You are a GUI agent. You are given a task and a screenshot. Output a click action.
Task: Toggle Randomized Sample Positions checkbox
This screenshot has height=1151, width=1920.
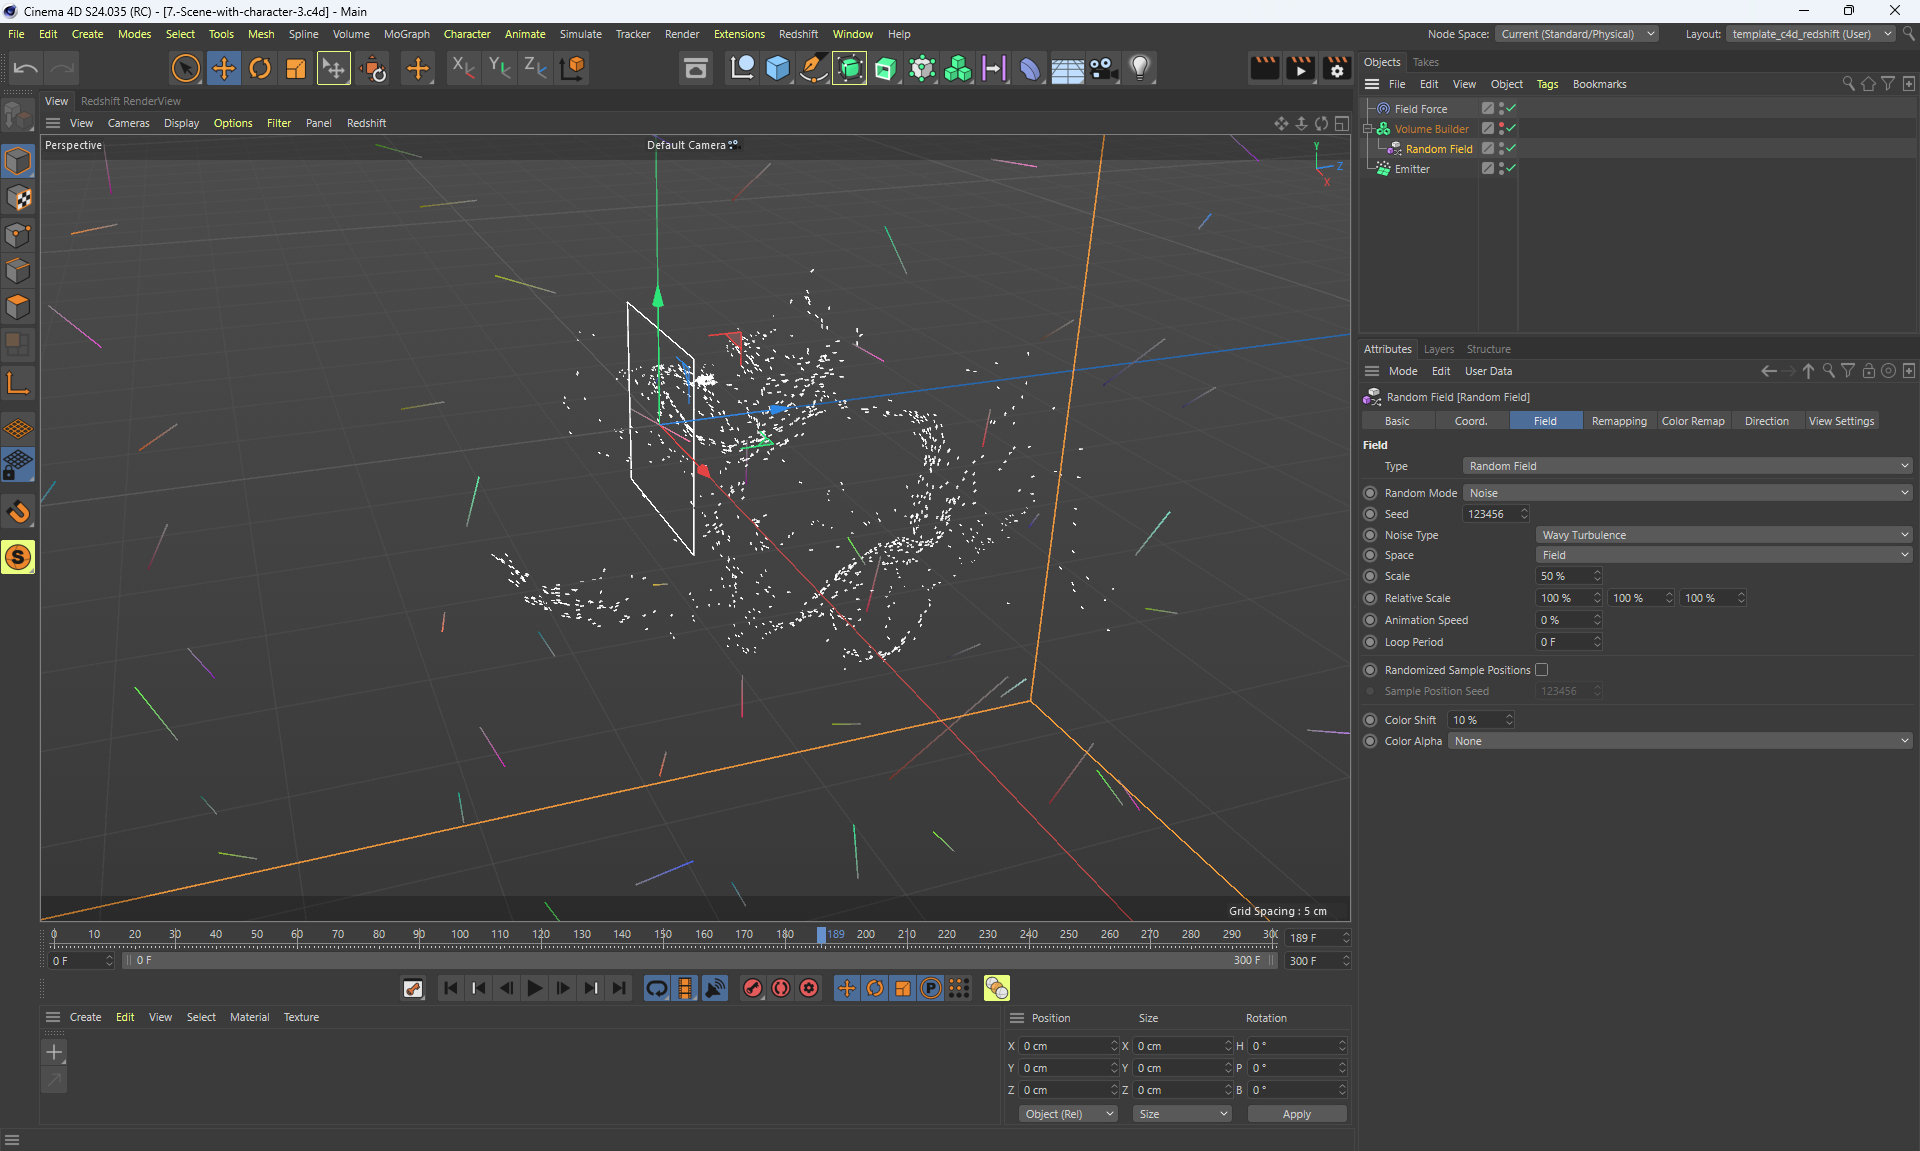pos(1541,670)
